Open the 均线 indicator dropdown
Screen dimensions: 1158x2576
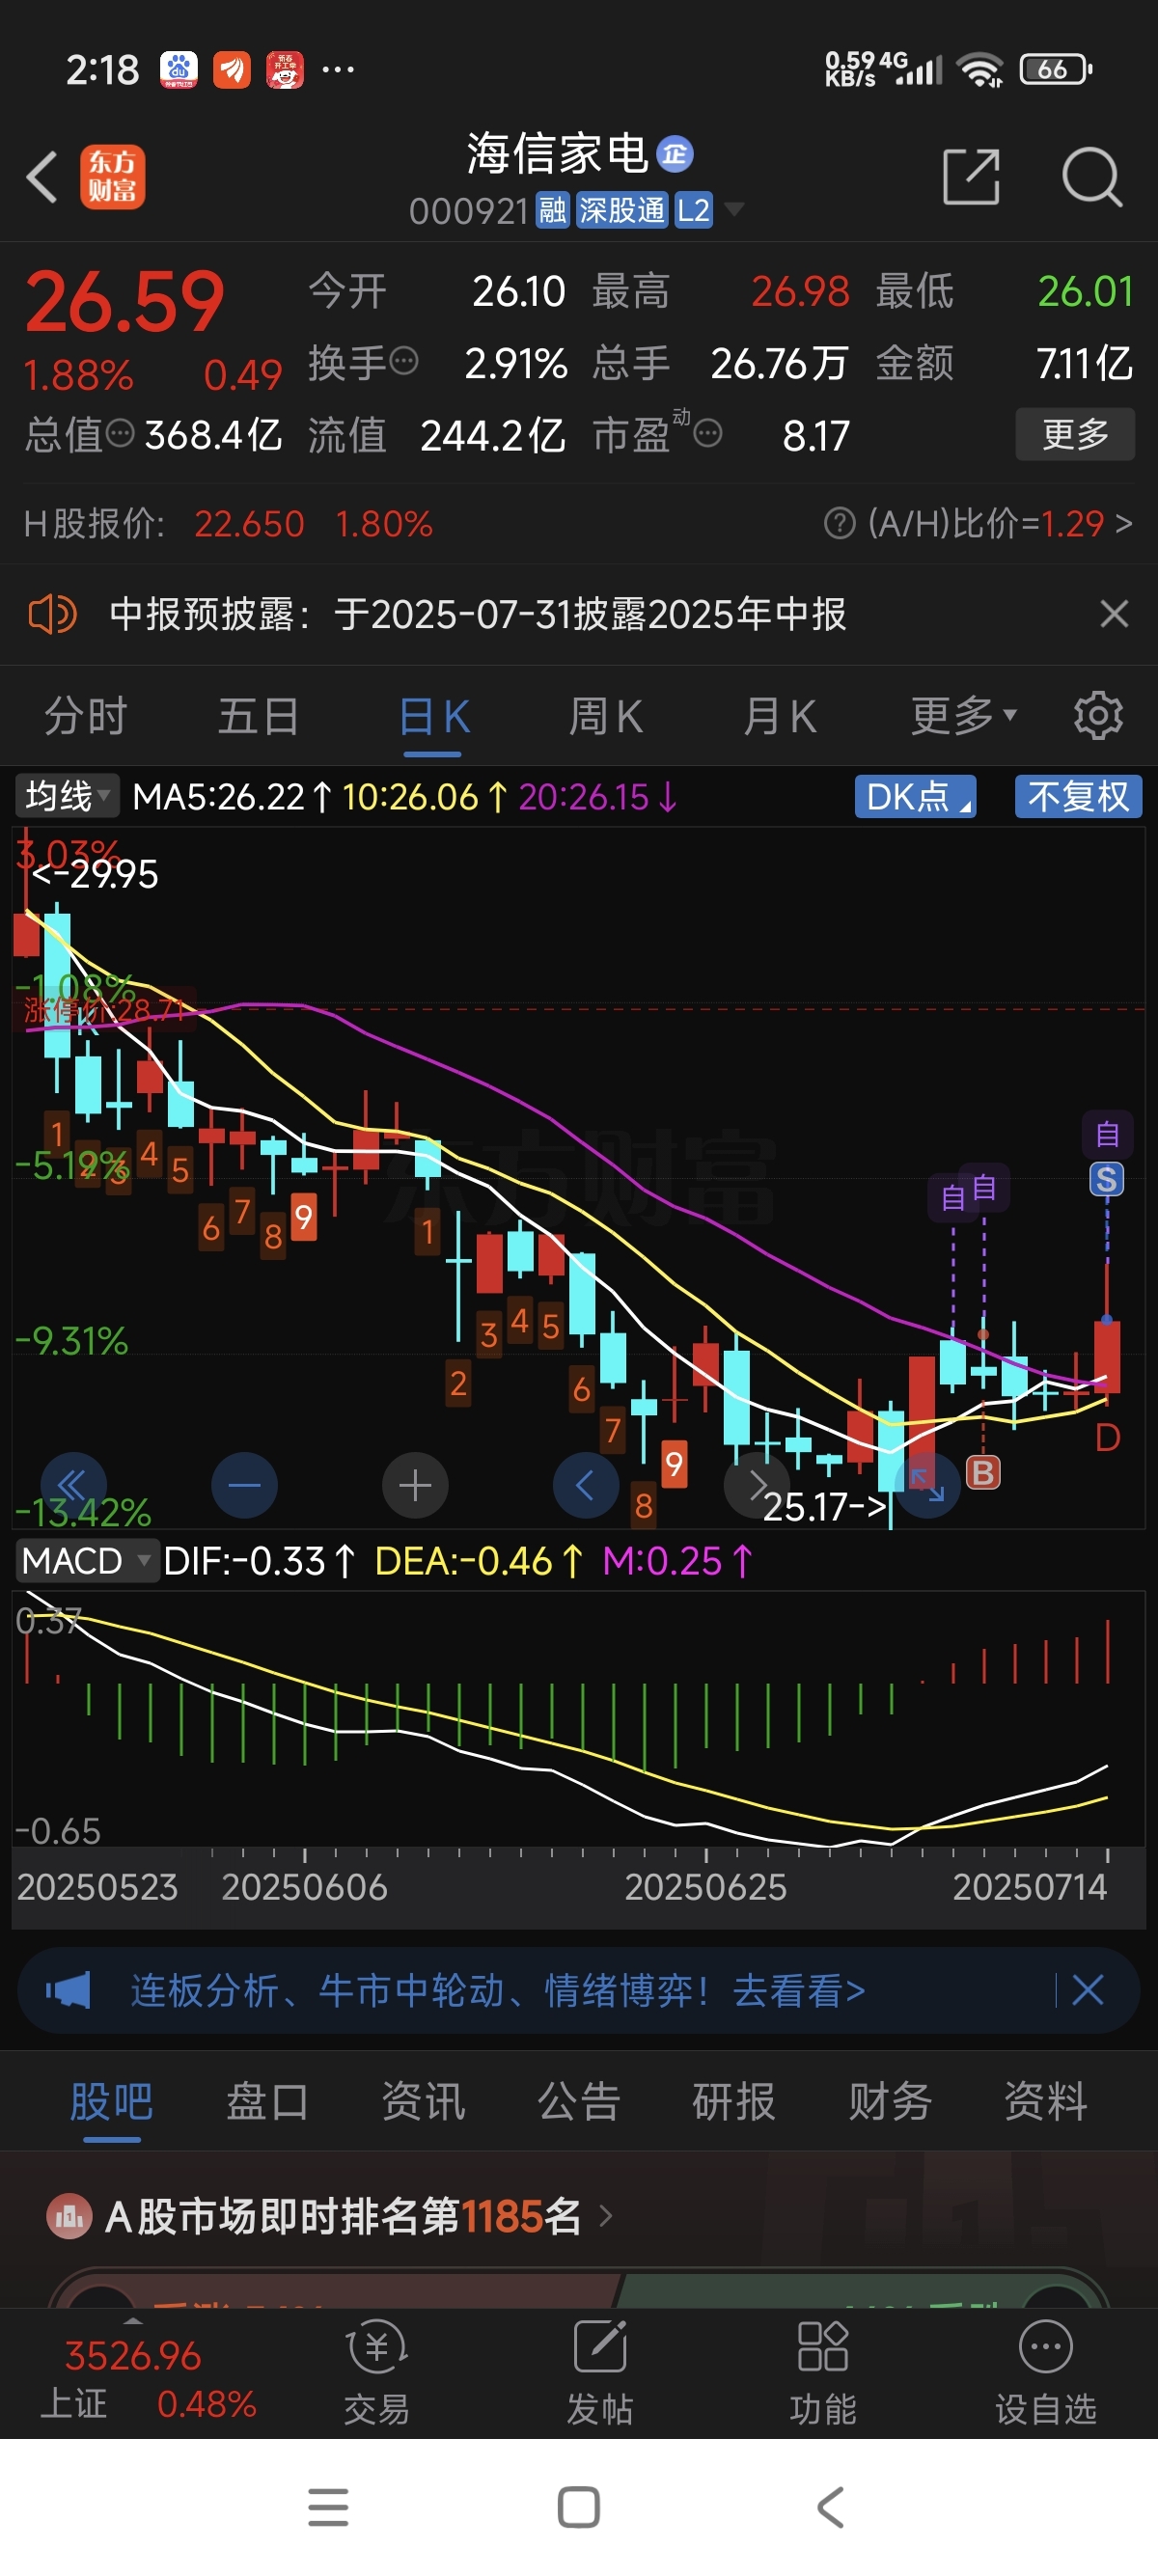(x=67, y=796)
